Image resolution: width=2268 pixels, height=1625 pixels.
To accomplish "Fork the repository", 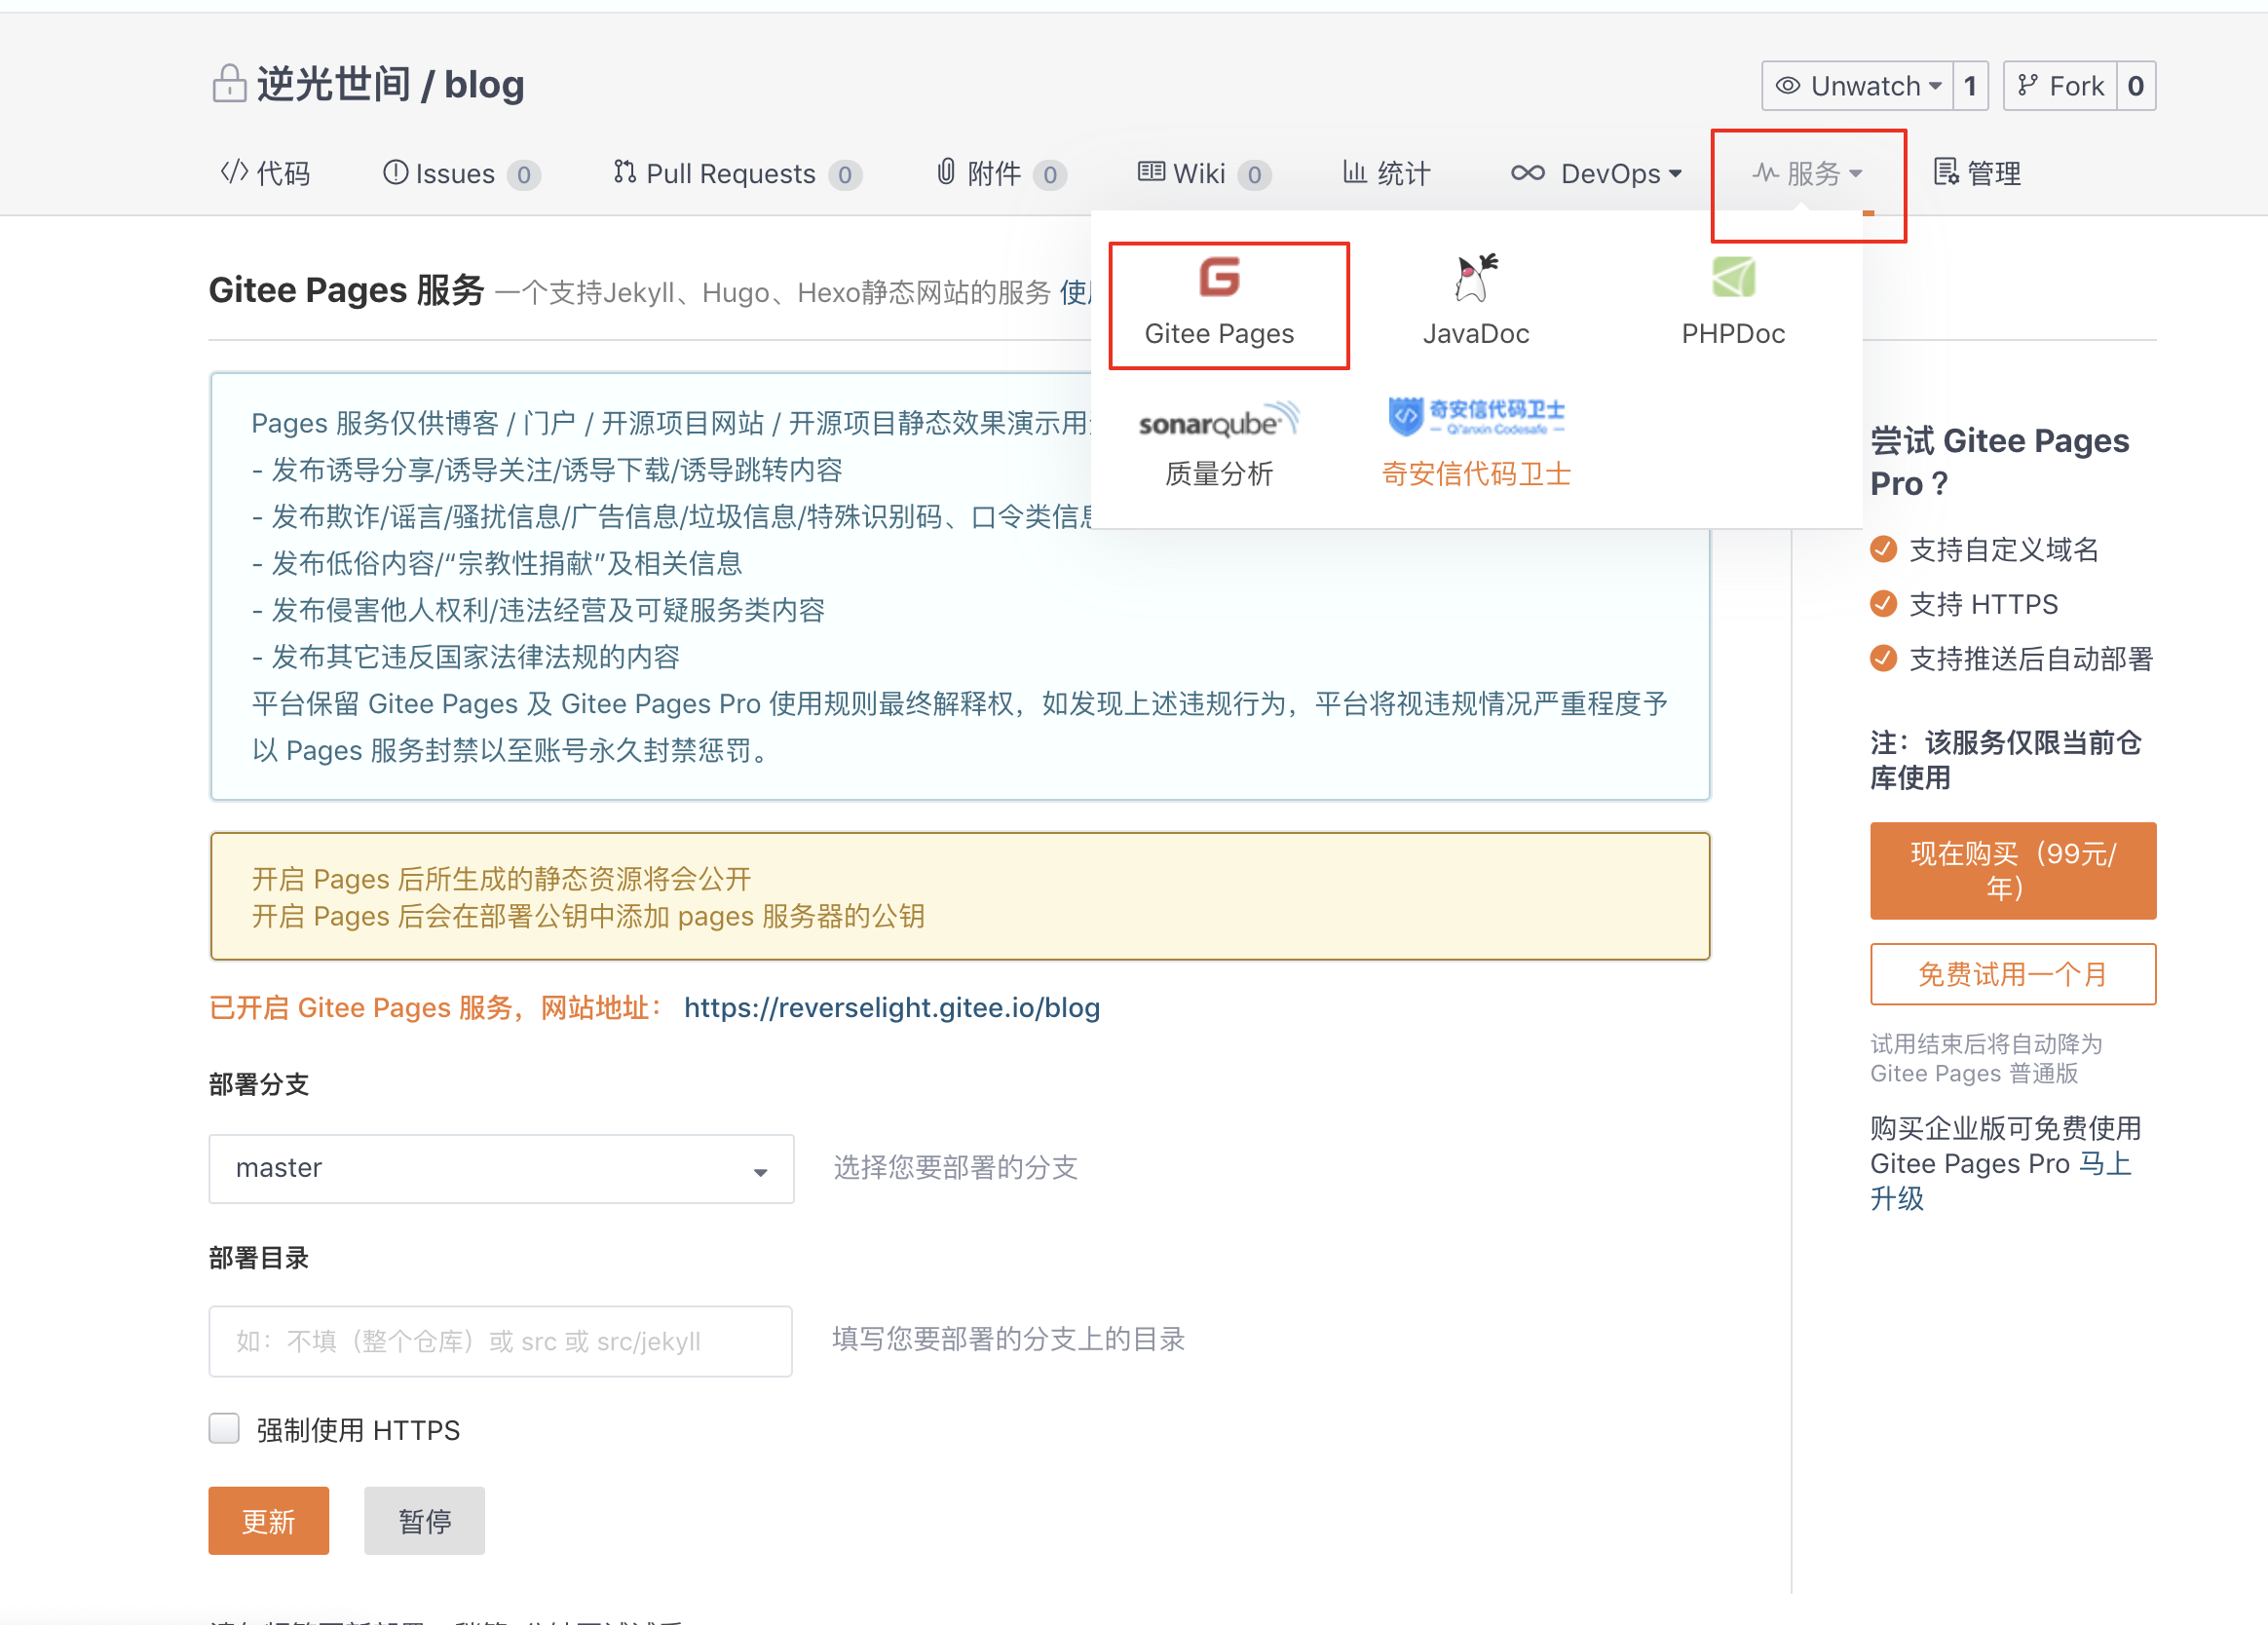I will [x=2060, y=86].
